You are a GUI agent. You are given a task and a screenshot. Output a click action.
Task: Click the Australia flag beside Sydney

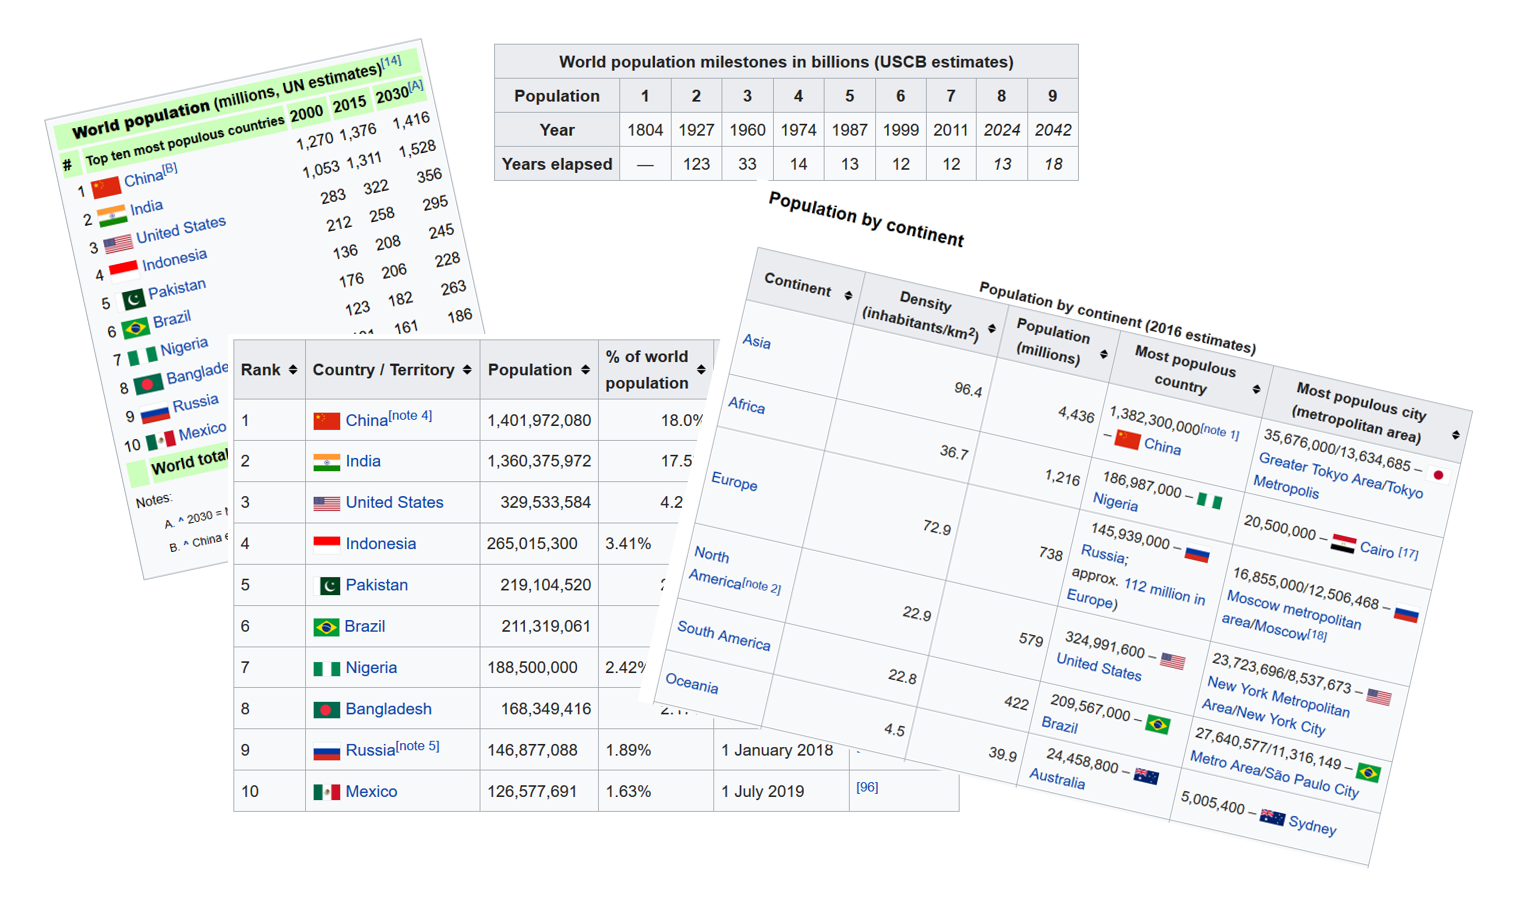pyautogui.click(x=1272, y=818)
